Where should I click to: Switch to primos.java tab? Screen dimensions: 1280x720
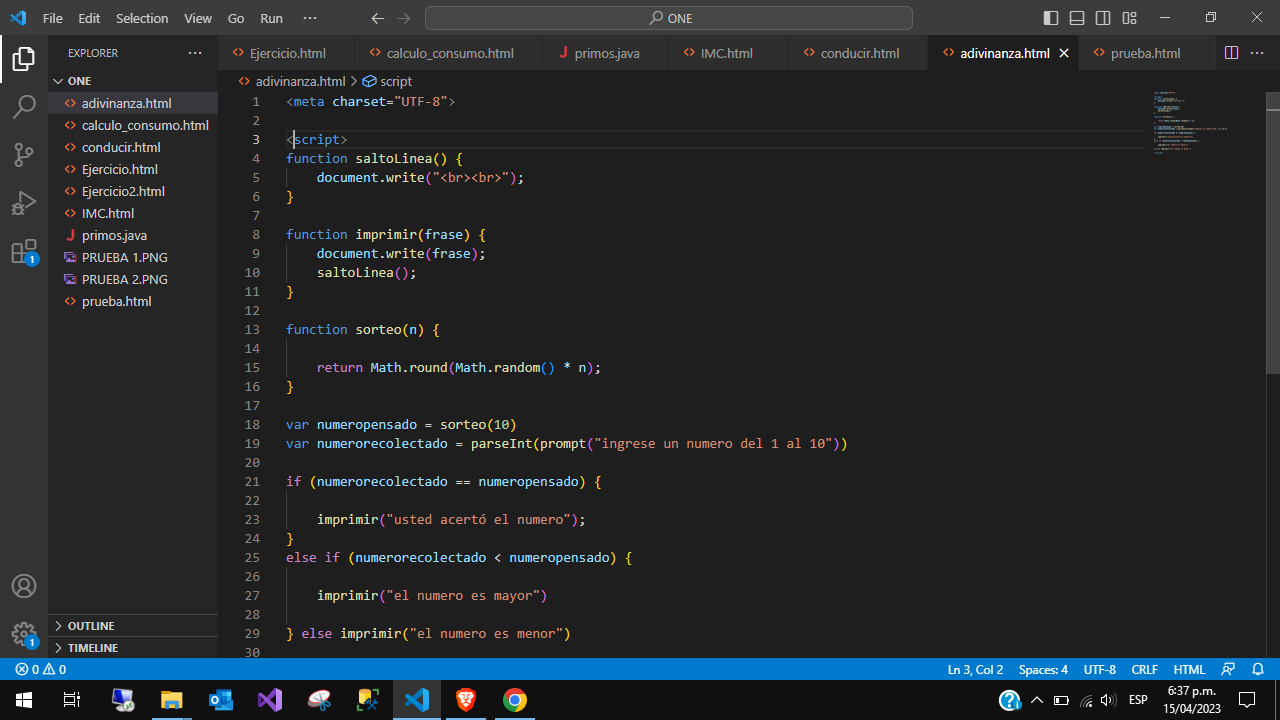[x=605, y=53]
